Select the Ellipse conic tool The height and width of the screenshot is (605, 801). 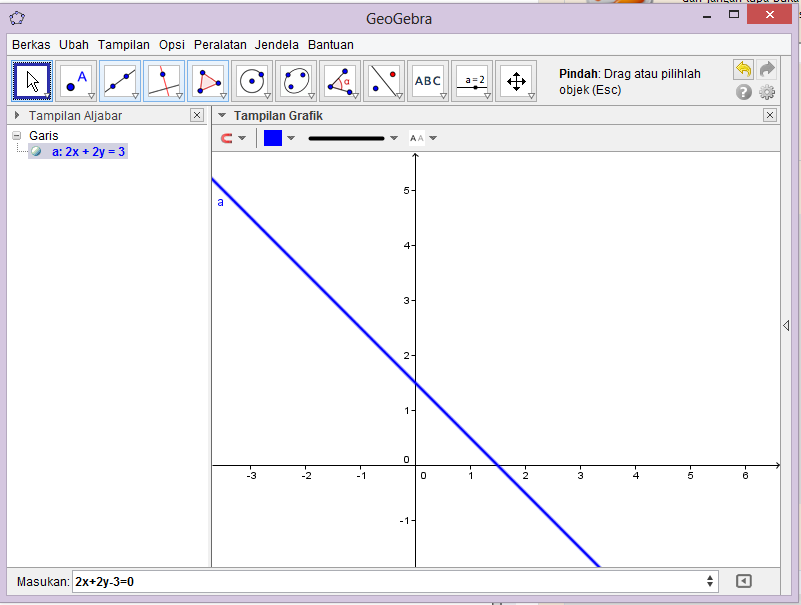pos(295,81)
